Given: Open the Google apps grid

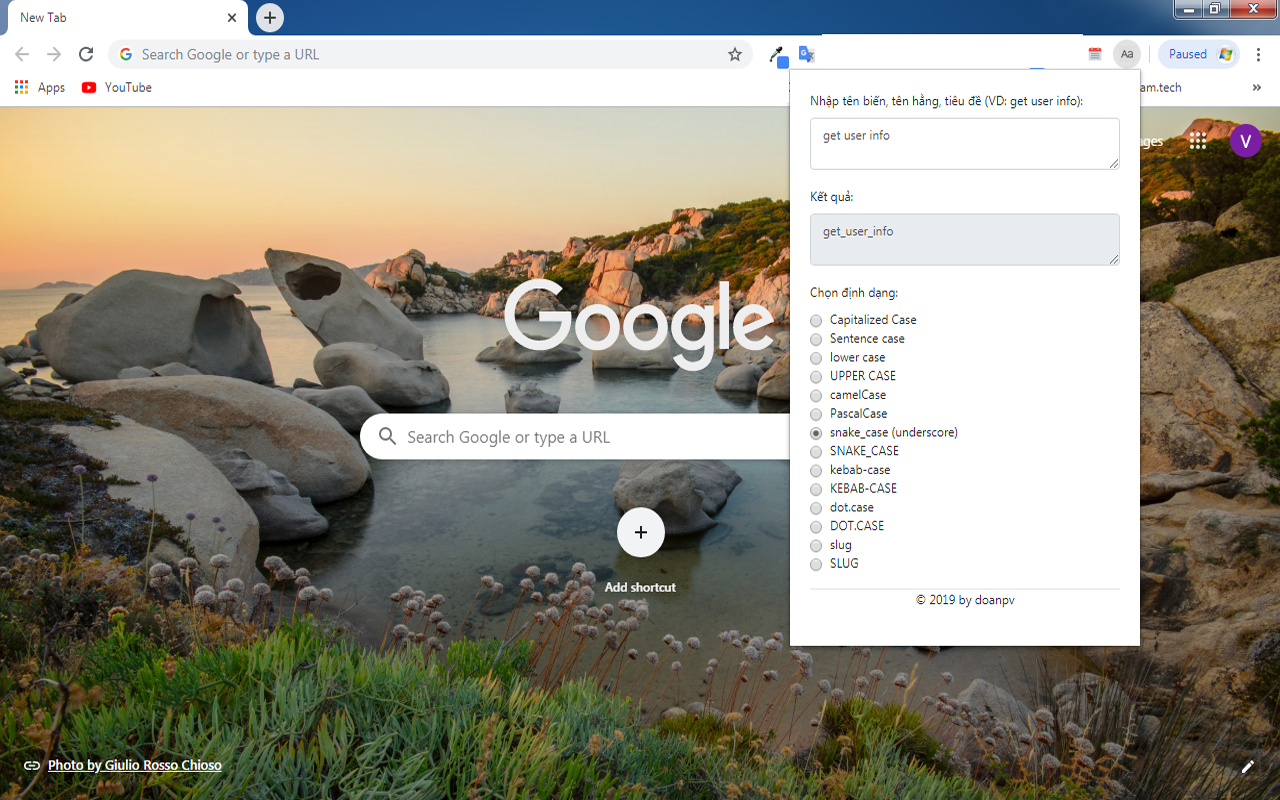Looking at the screenshot, I should (1198, 141).
